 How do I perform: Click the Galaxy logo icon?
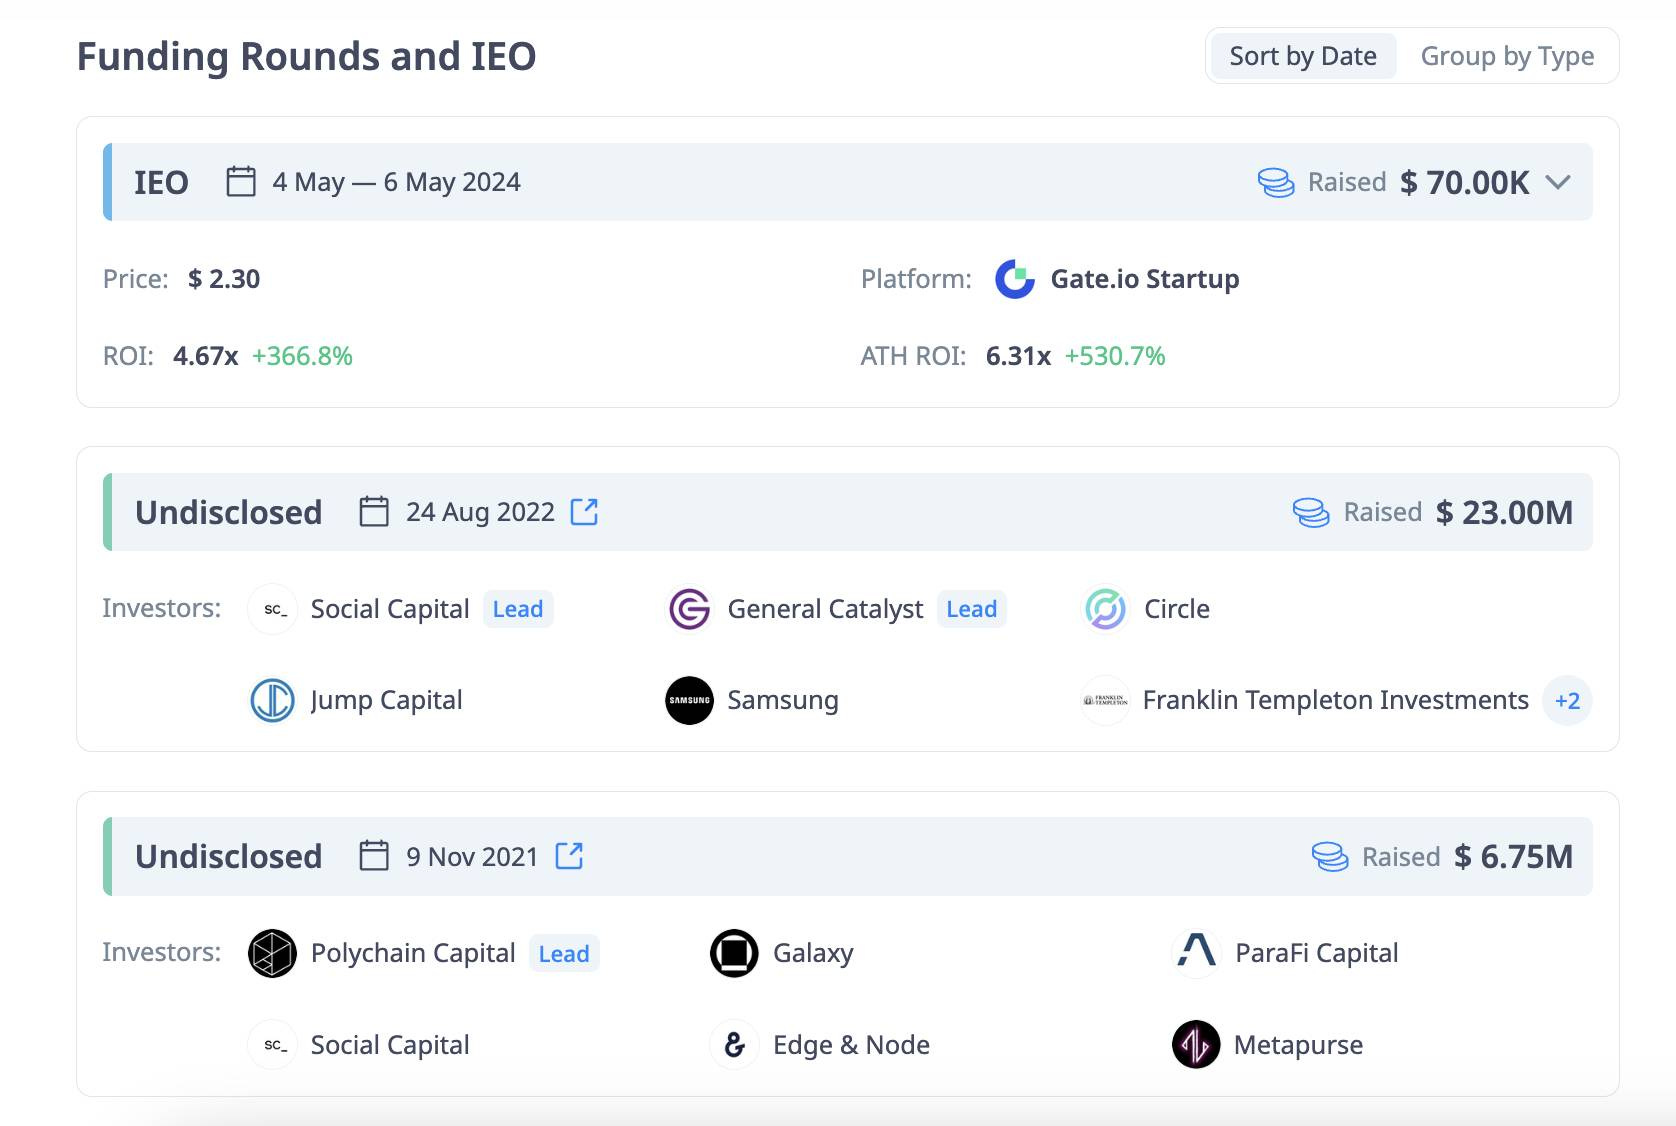click(734, 953)
